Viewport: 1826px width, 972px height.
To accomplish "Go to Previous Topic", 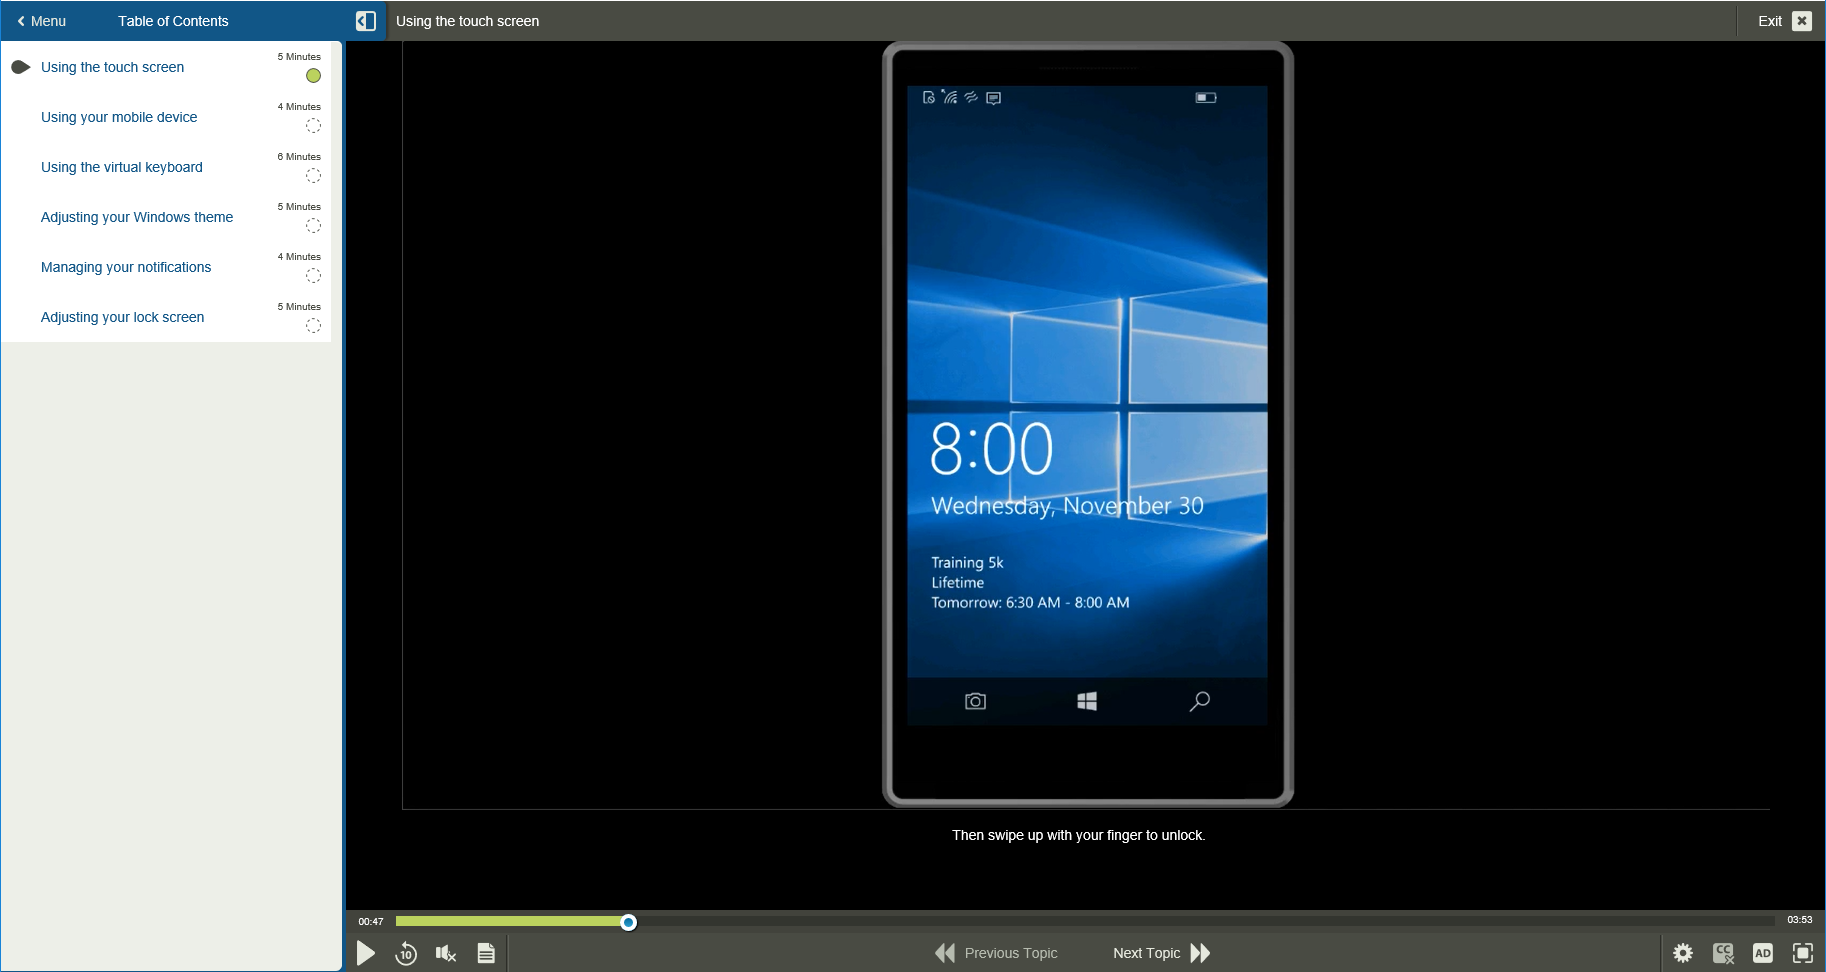I will pos(996,953).
